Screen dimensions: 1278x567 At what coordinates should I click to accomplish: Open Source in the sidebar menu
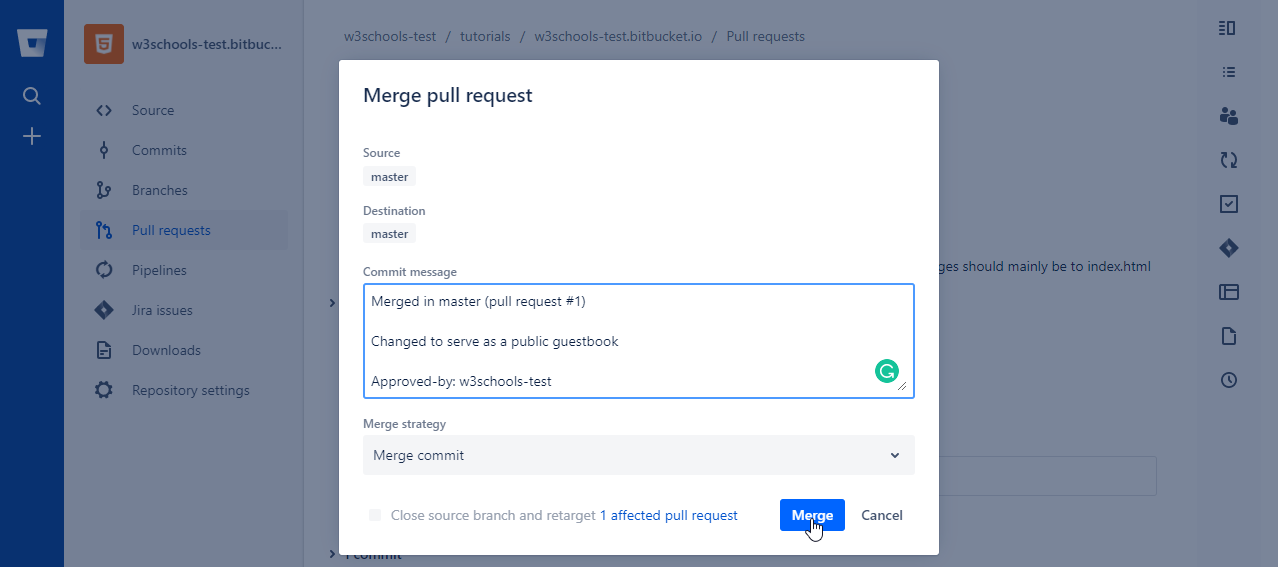152,110
